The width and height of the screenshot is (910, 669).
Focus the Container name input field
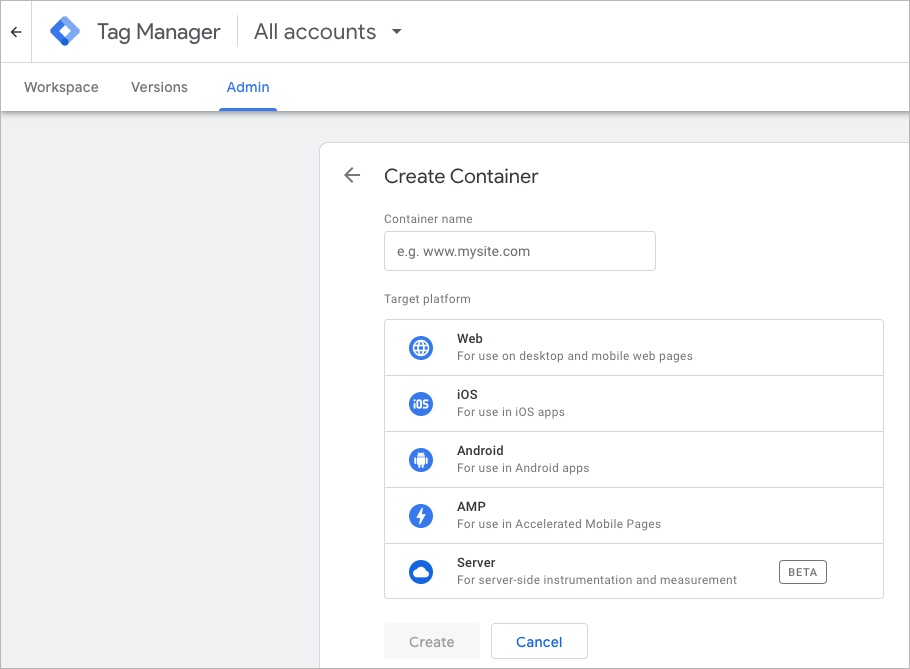[x=519, y=251]
